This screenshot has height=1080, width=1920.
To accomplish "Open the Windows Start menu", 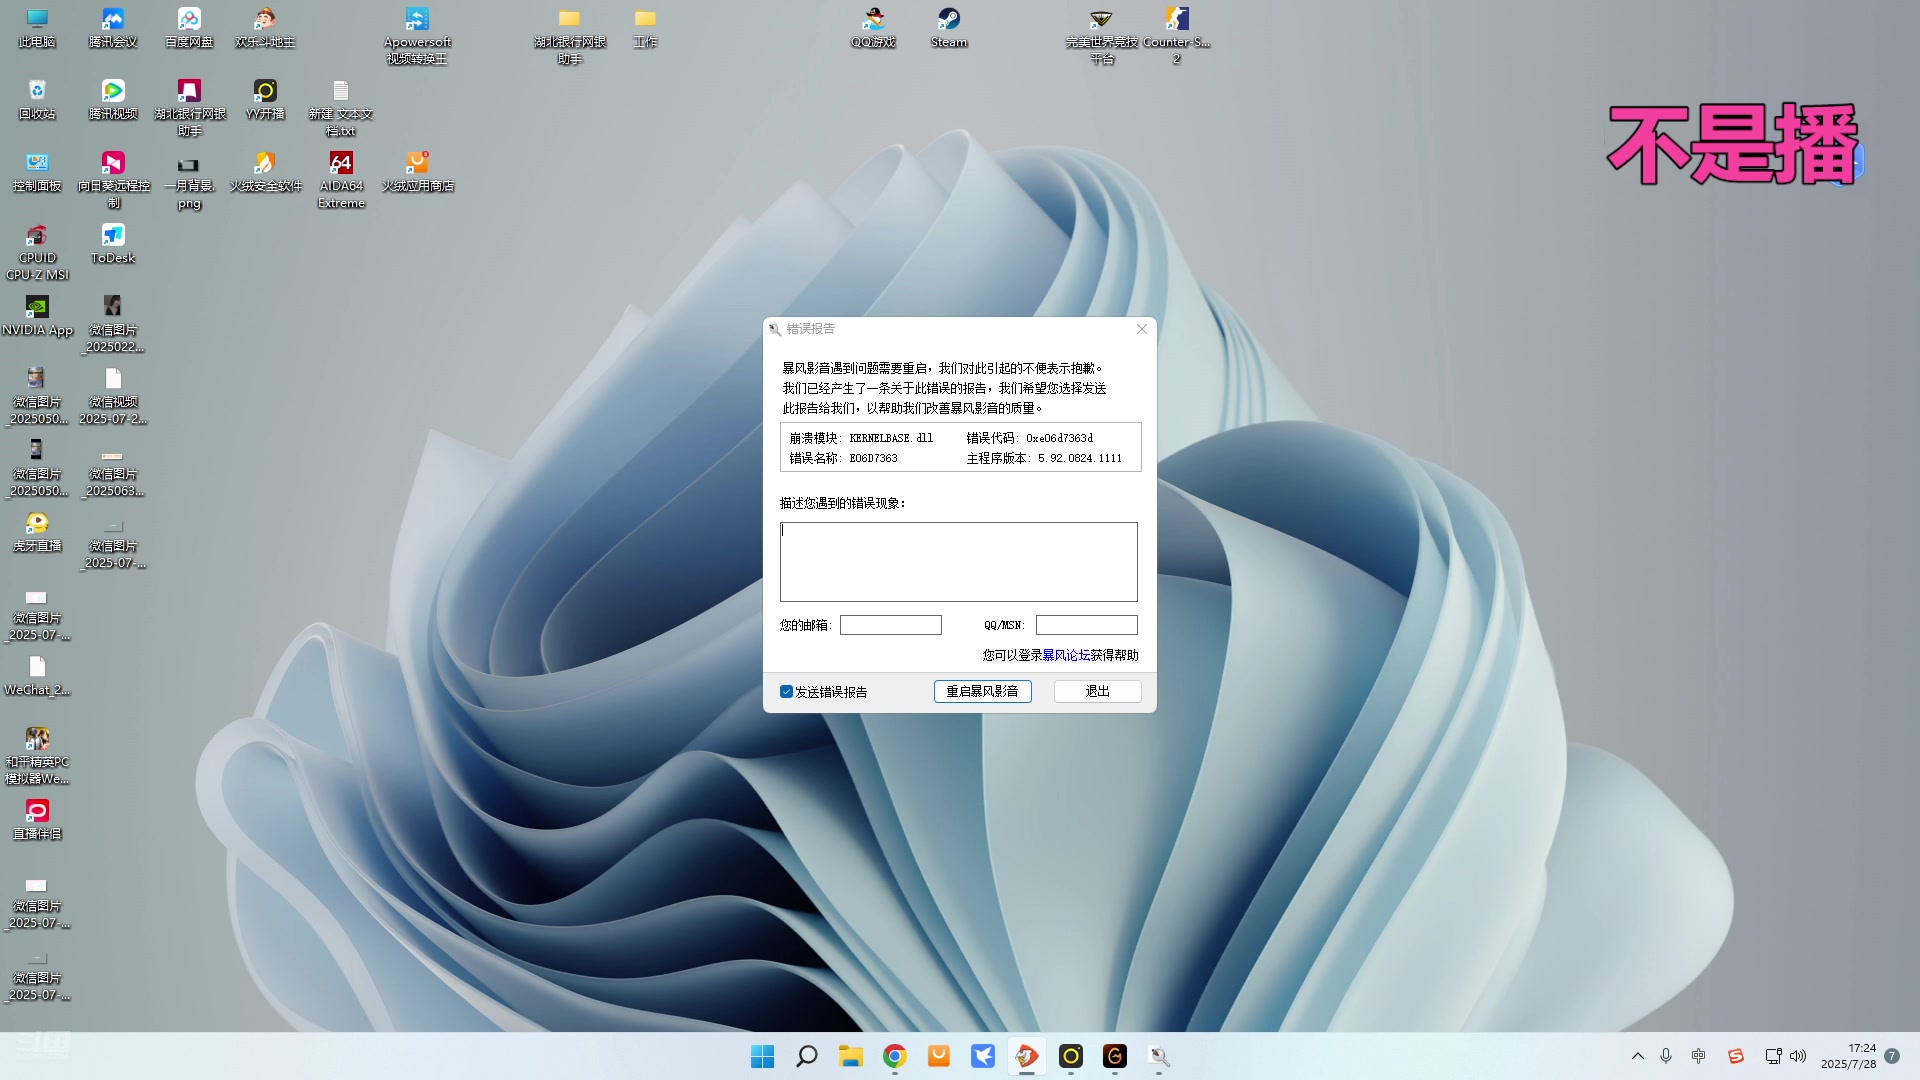I will 762,1056.
